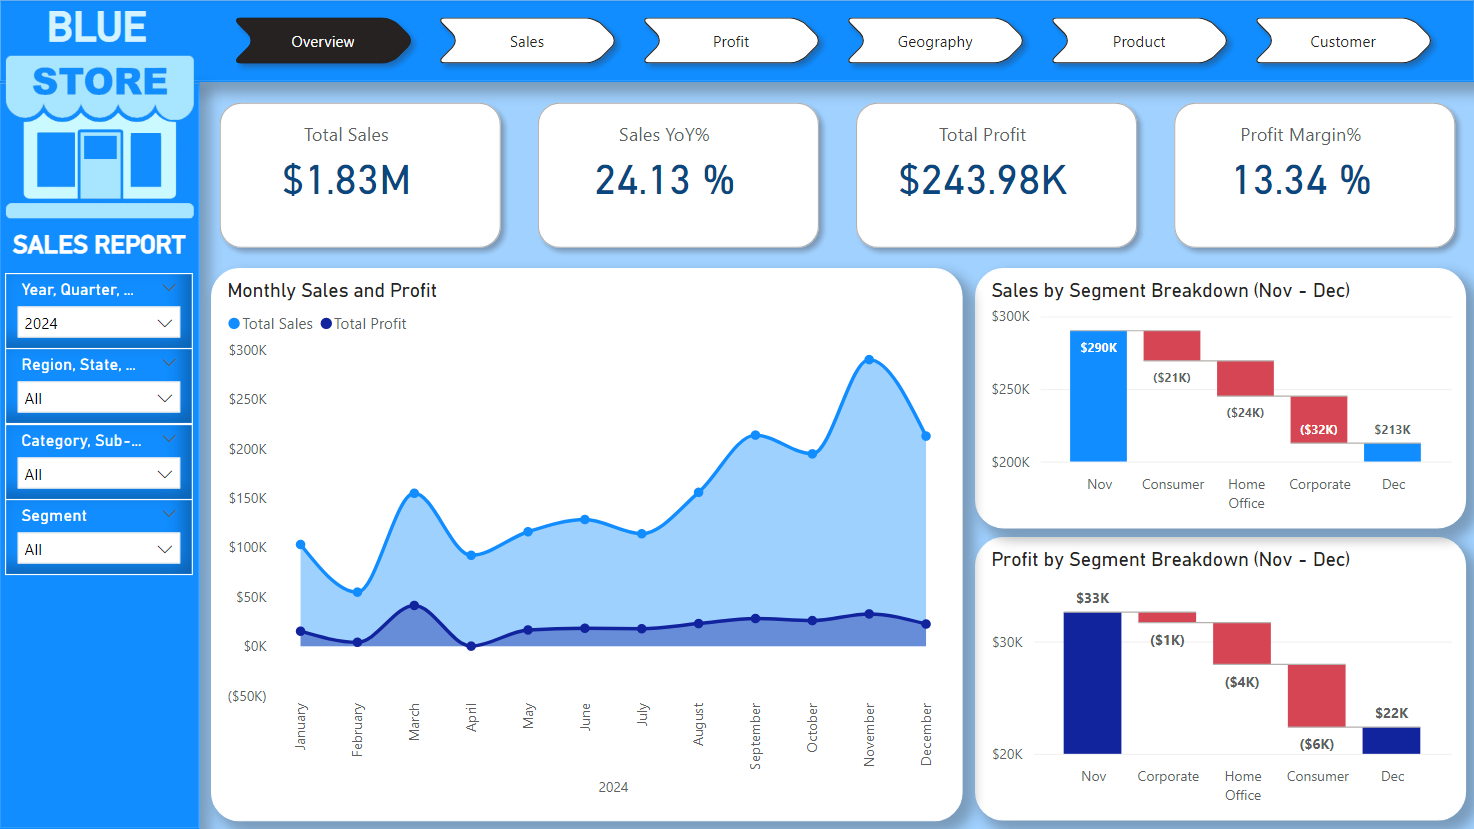This screenshot has height=829, width=1474.
Task: Go to the Geography page
Action: (x=935, y=42)
